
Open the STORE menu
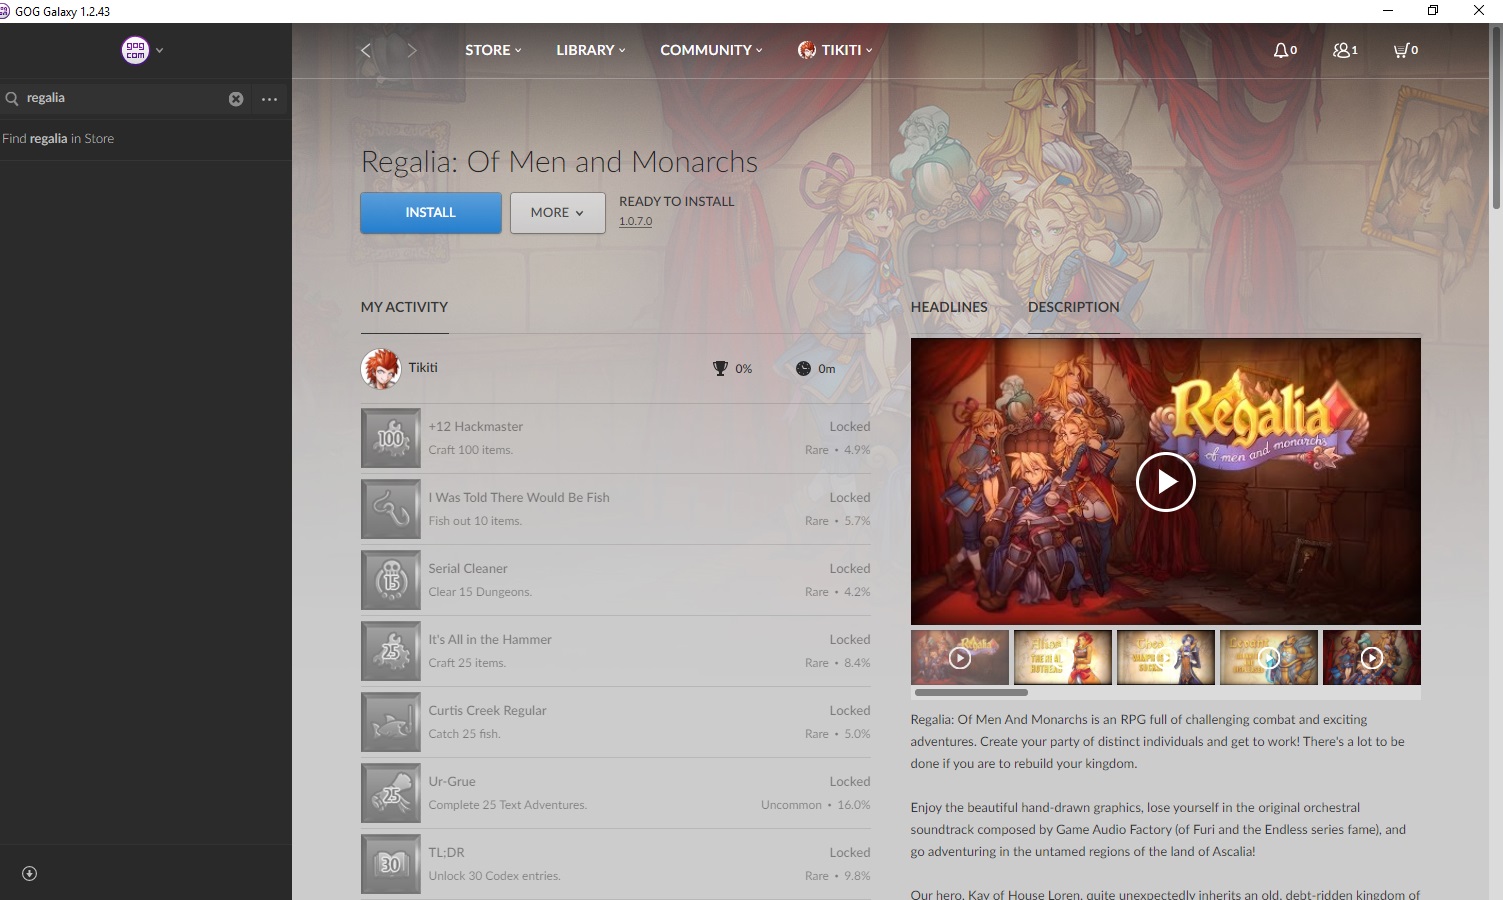[x=493, y=50]
